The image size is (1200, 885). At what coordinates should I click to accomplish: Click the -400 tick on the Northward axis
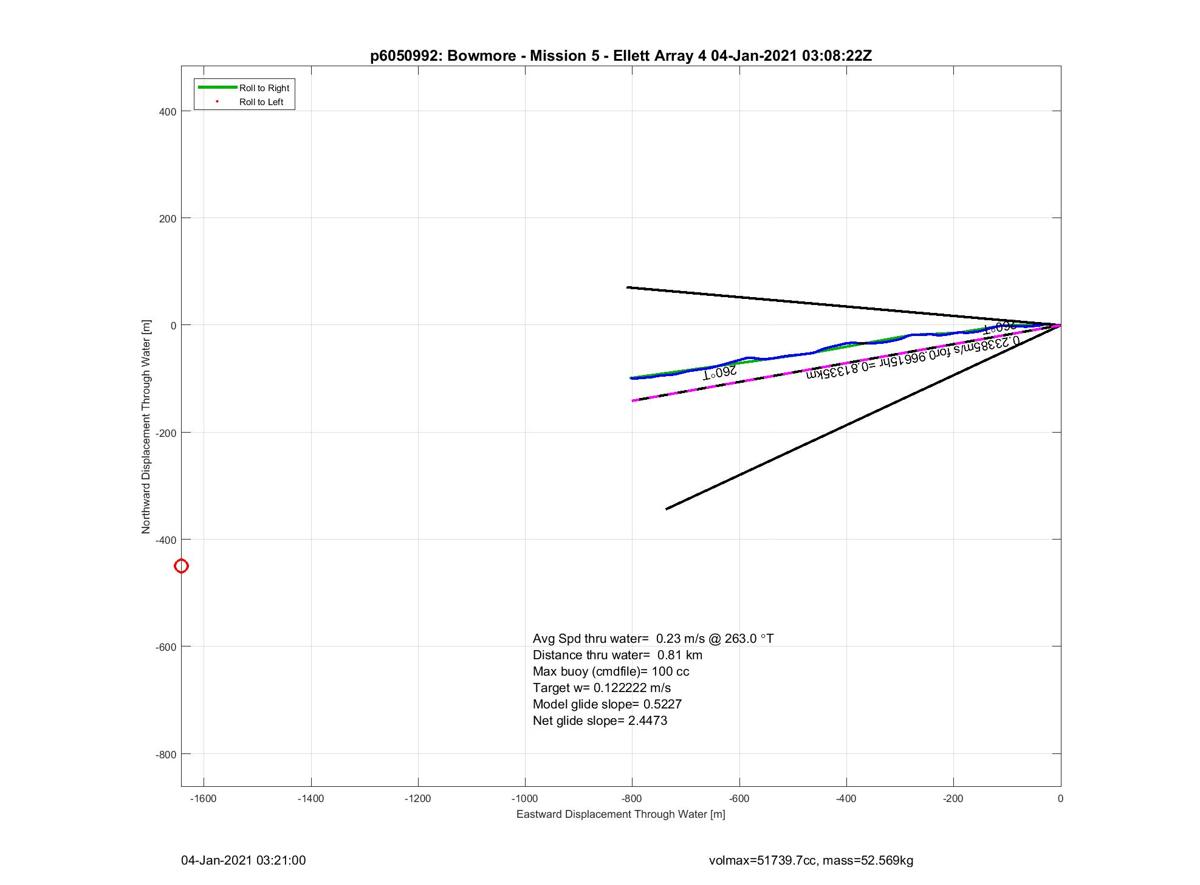click(164, 540)
